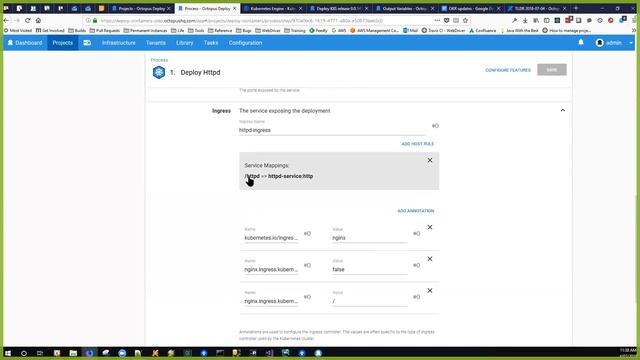Open the Library nav item

pos(184,43)
